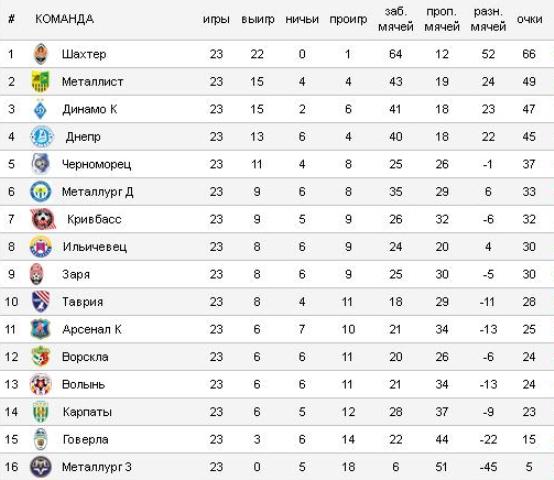Click the Шахтер club logo
This screenshot has width=554, height=480.
pos(41,54)
